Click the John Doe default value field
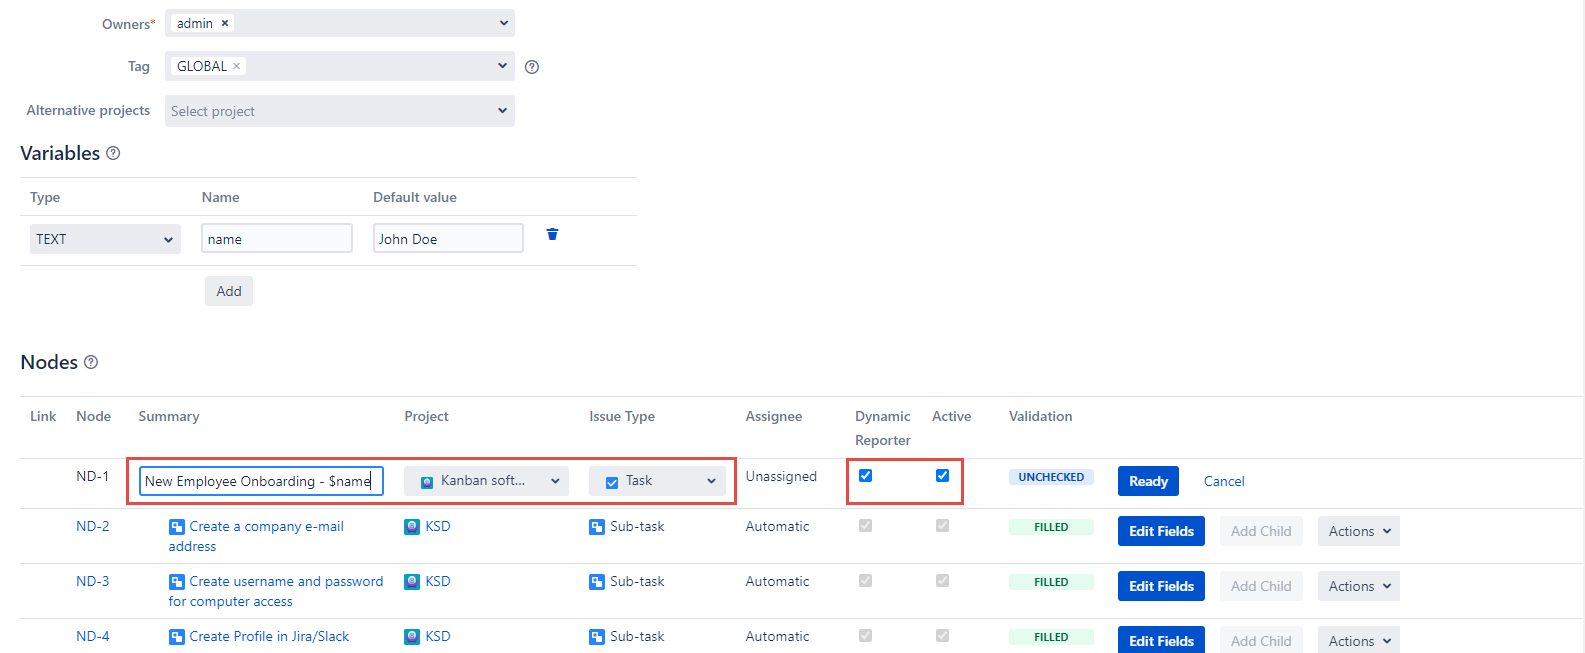This screenshot has width=1585, height=653. pos(448,239)
